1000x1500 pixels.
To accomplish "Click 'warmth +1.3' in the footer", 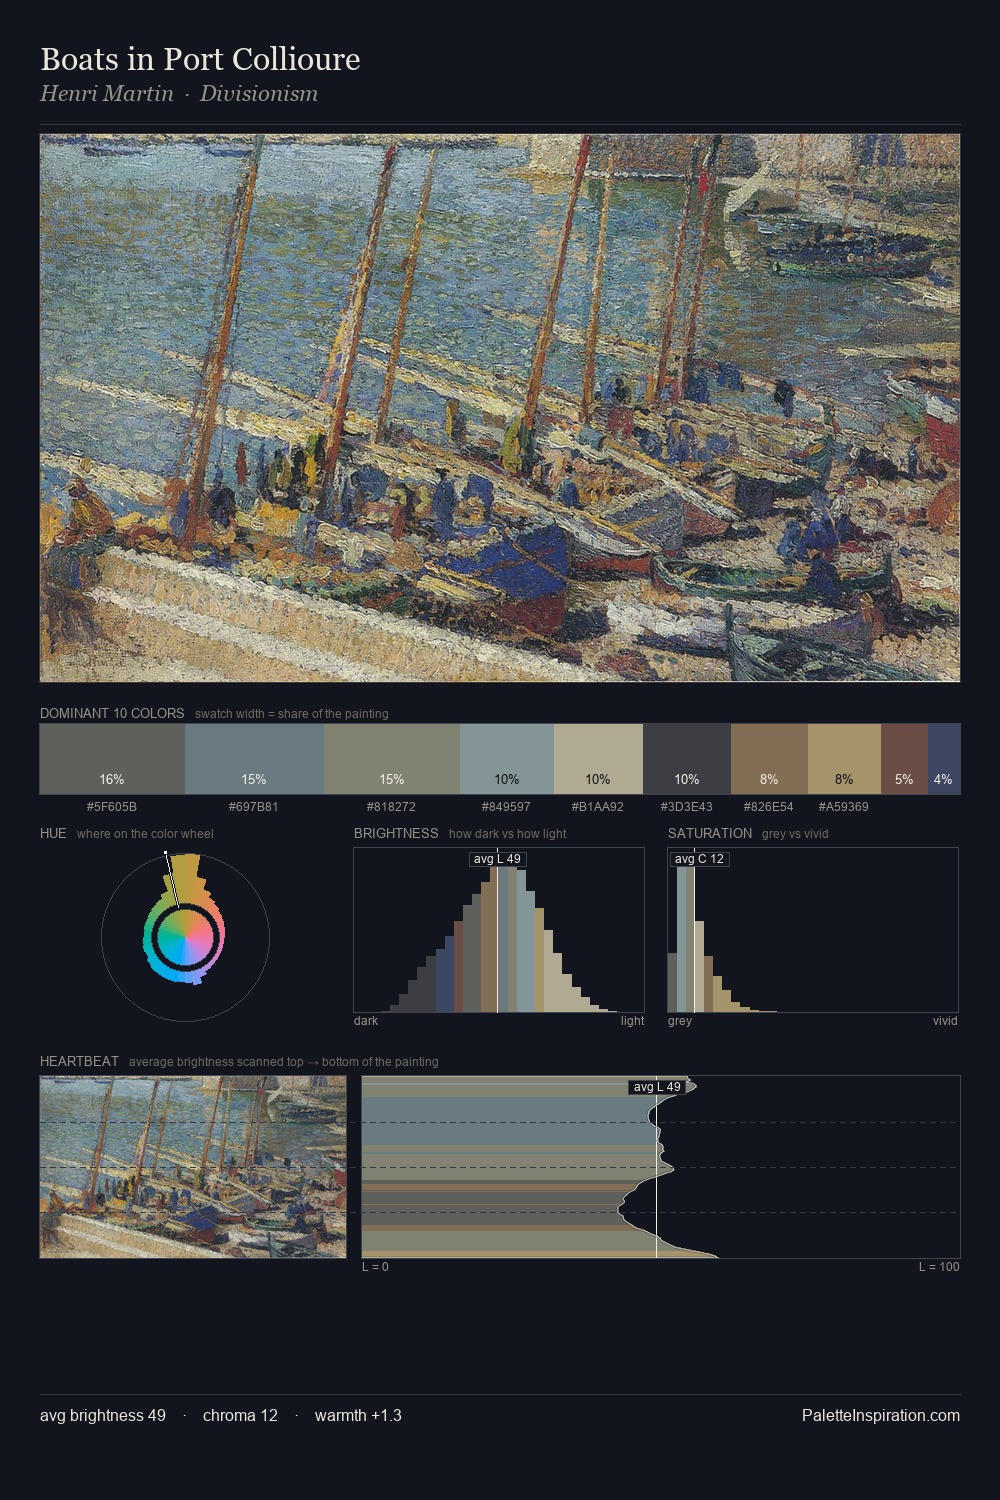I will pos(358,1415).
